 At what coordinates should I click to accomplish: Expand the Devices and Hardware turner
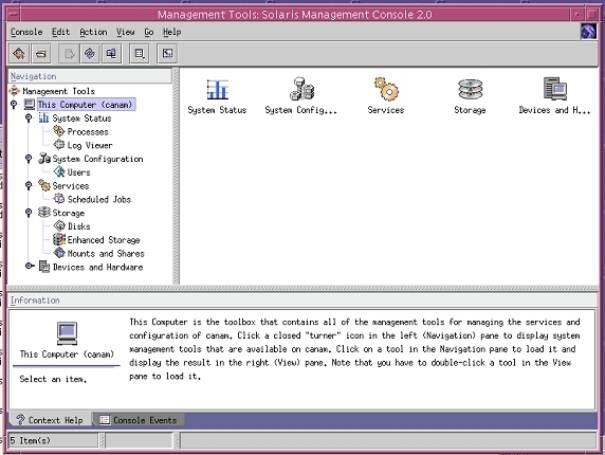click(x=30, y=266)
